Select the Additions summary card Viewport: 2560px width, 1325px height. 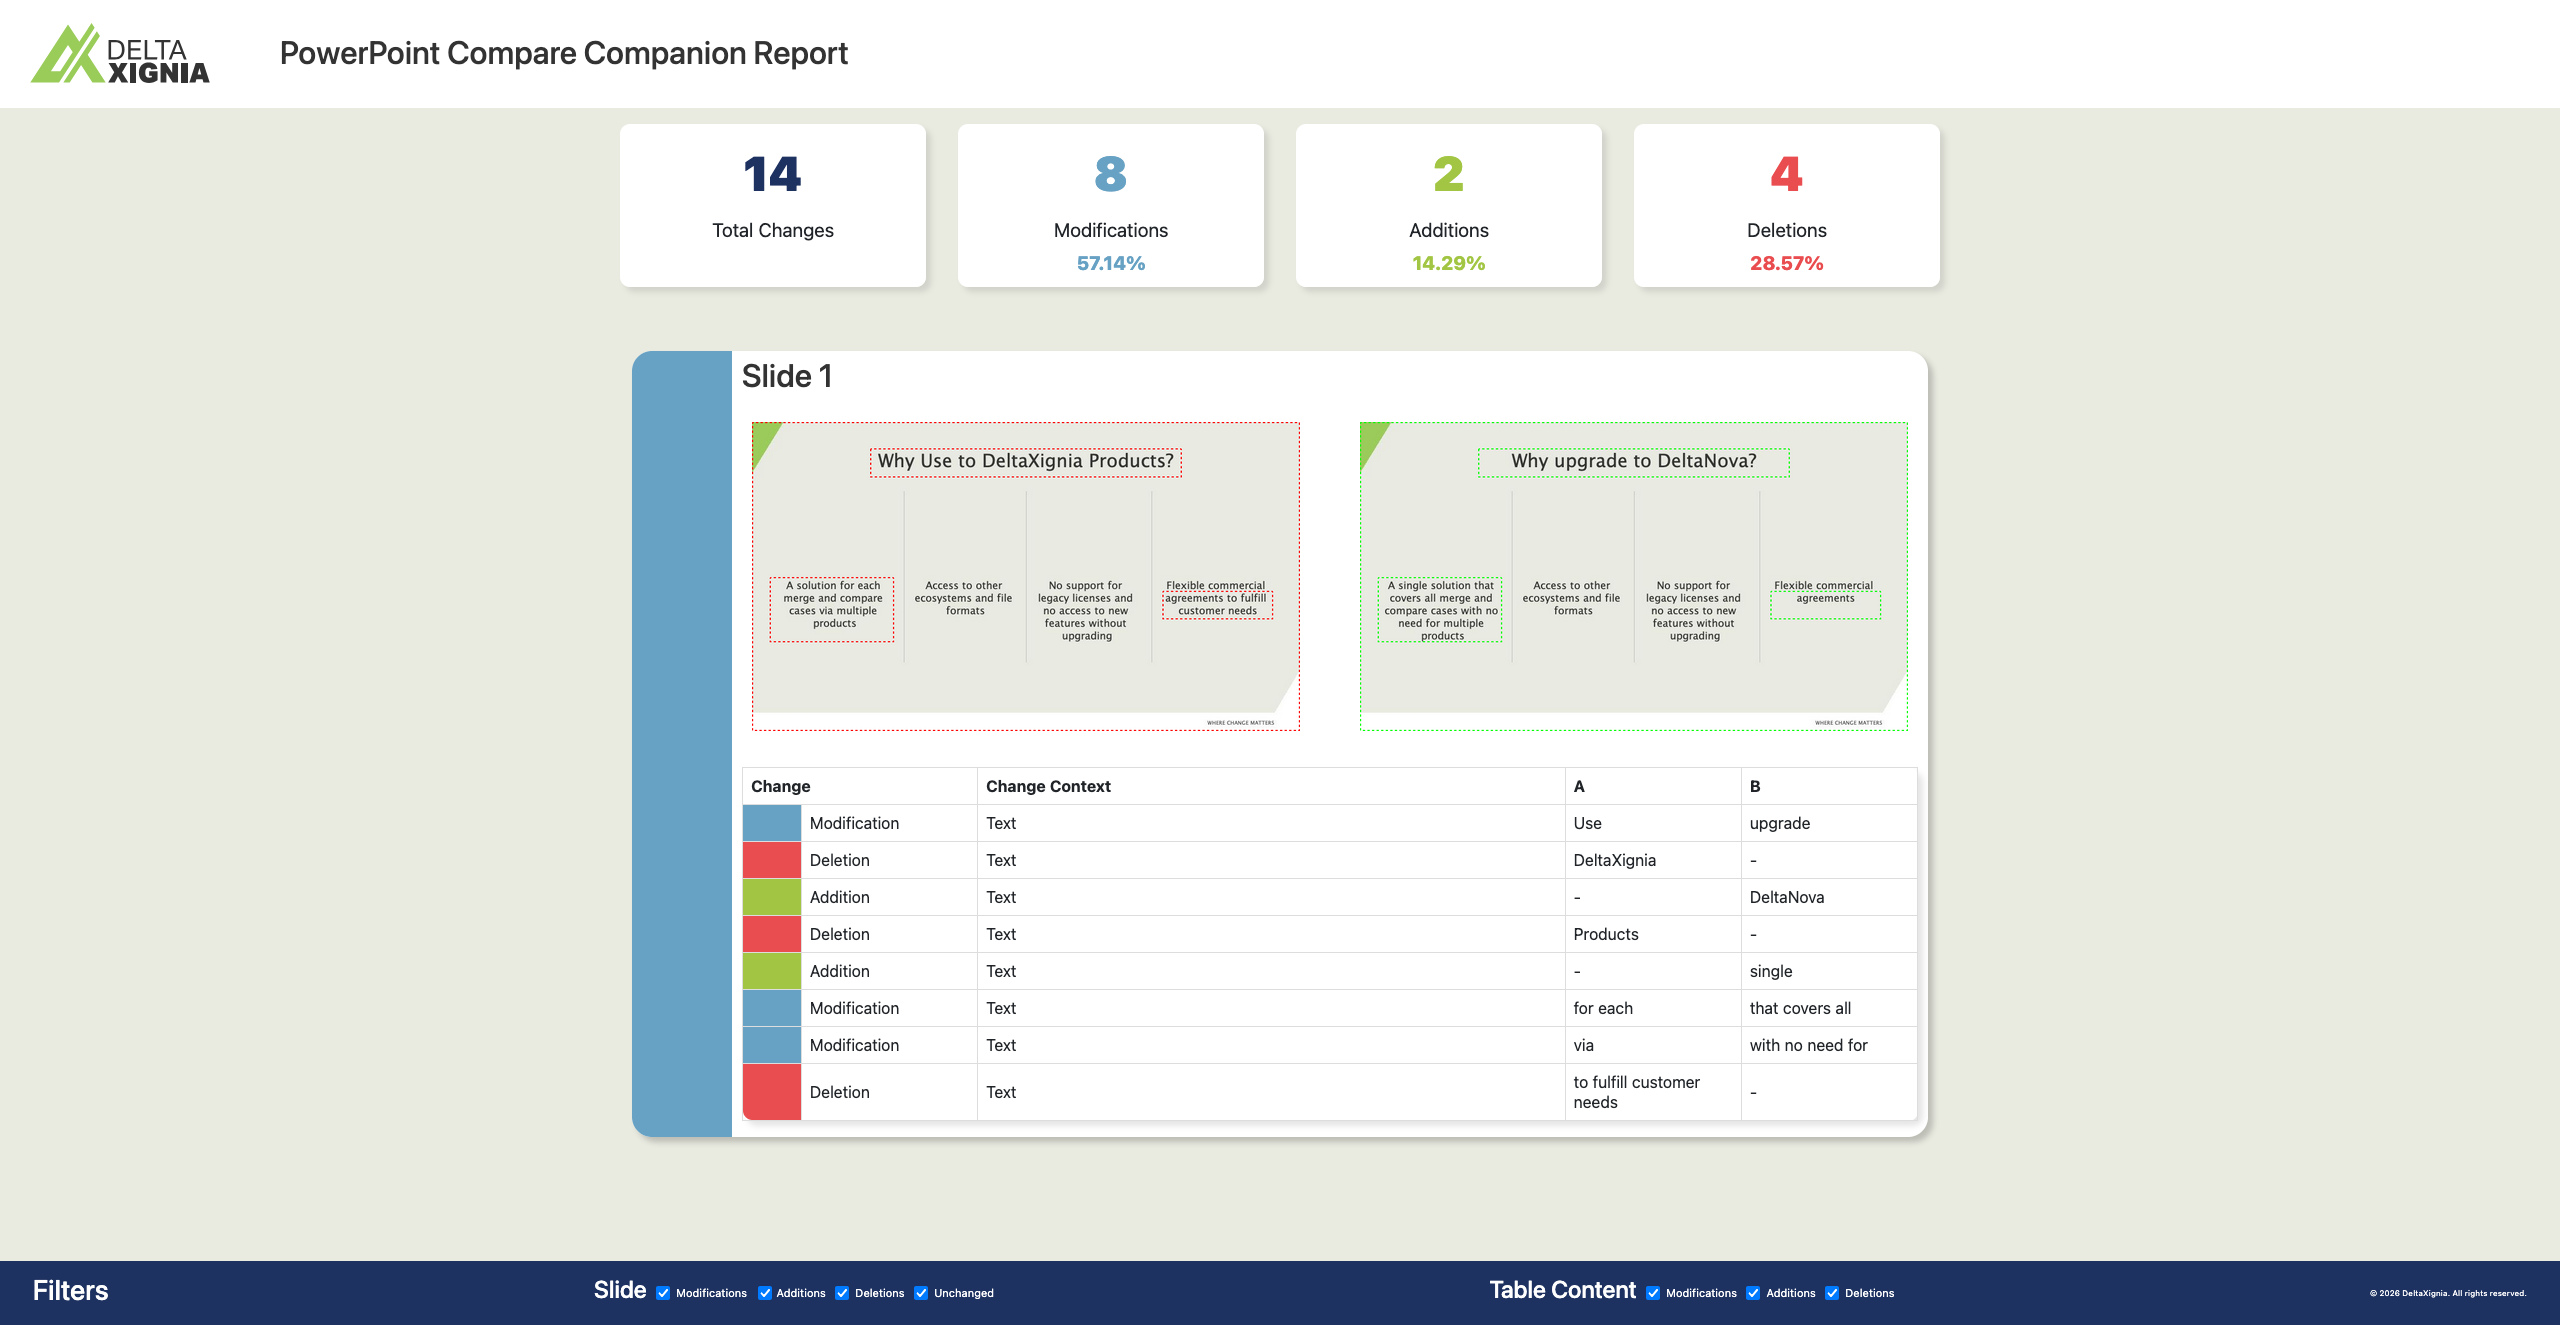1449,205
